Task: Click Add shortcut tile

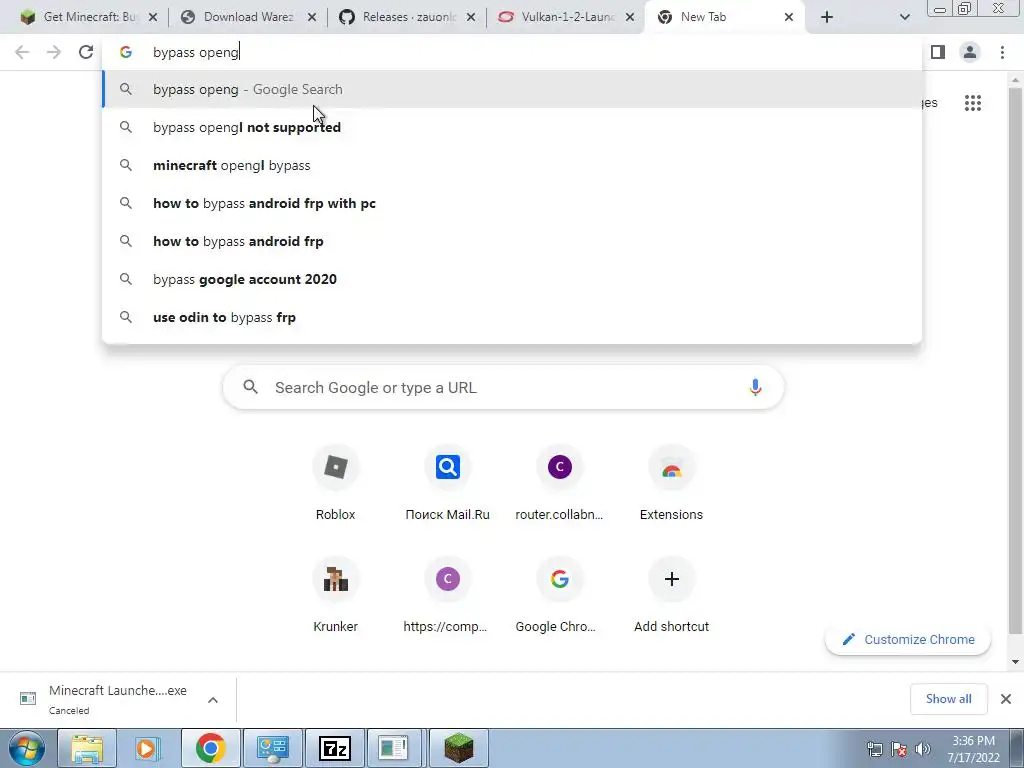Action: pos(671,596)
